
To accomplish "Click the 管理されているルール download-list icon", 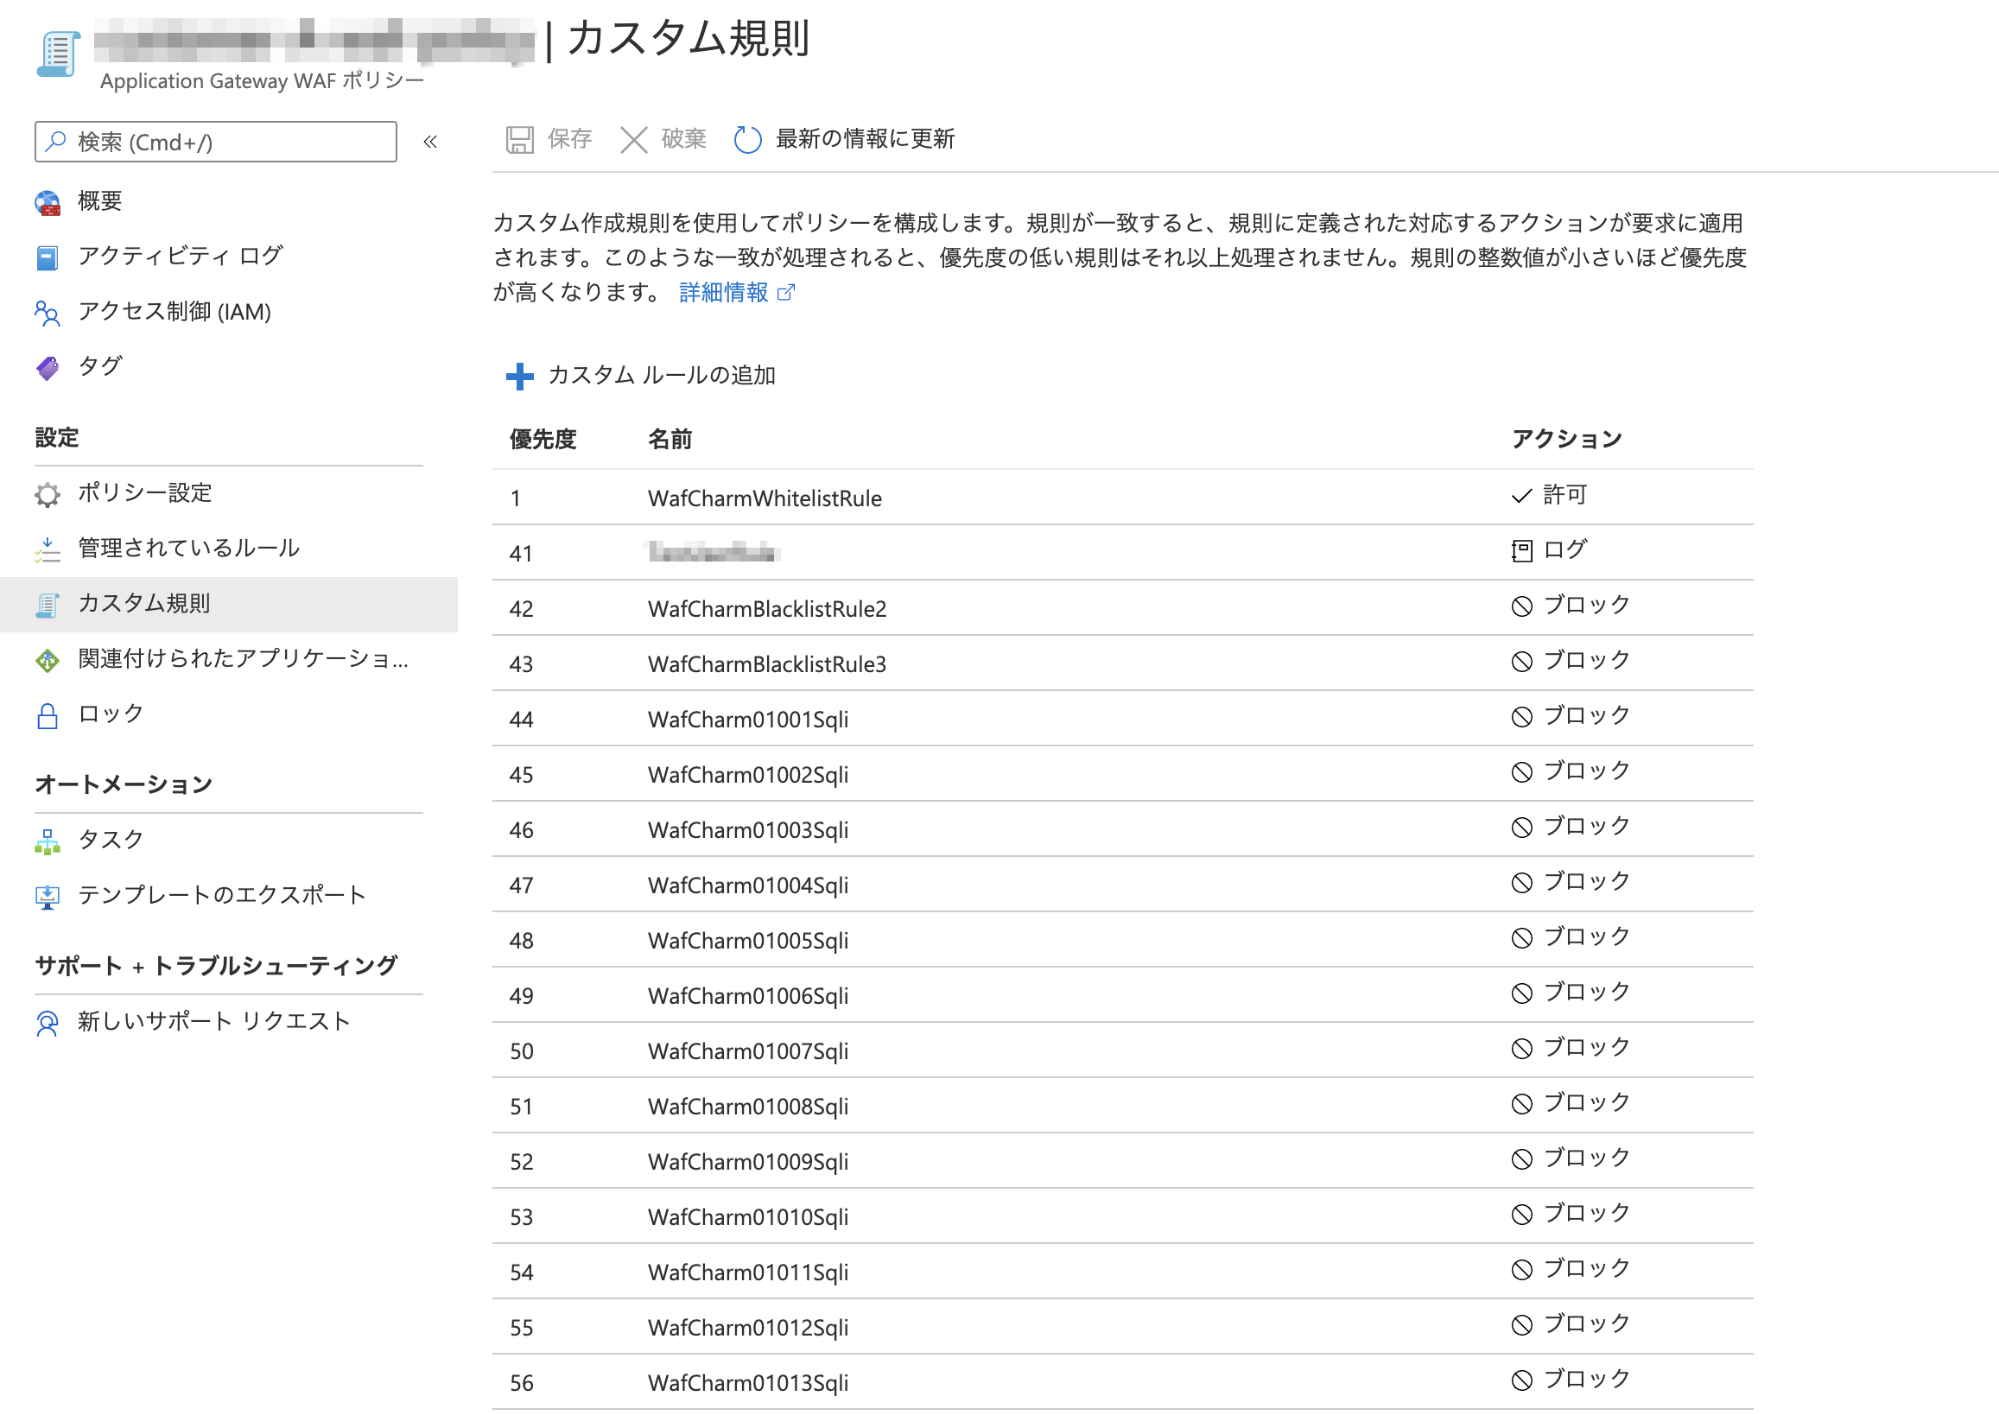I will pos(47,549).
